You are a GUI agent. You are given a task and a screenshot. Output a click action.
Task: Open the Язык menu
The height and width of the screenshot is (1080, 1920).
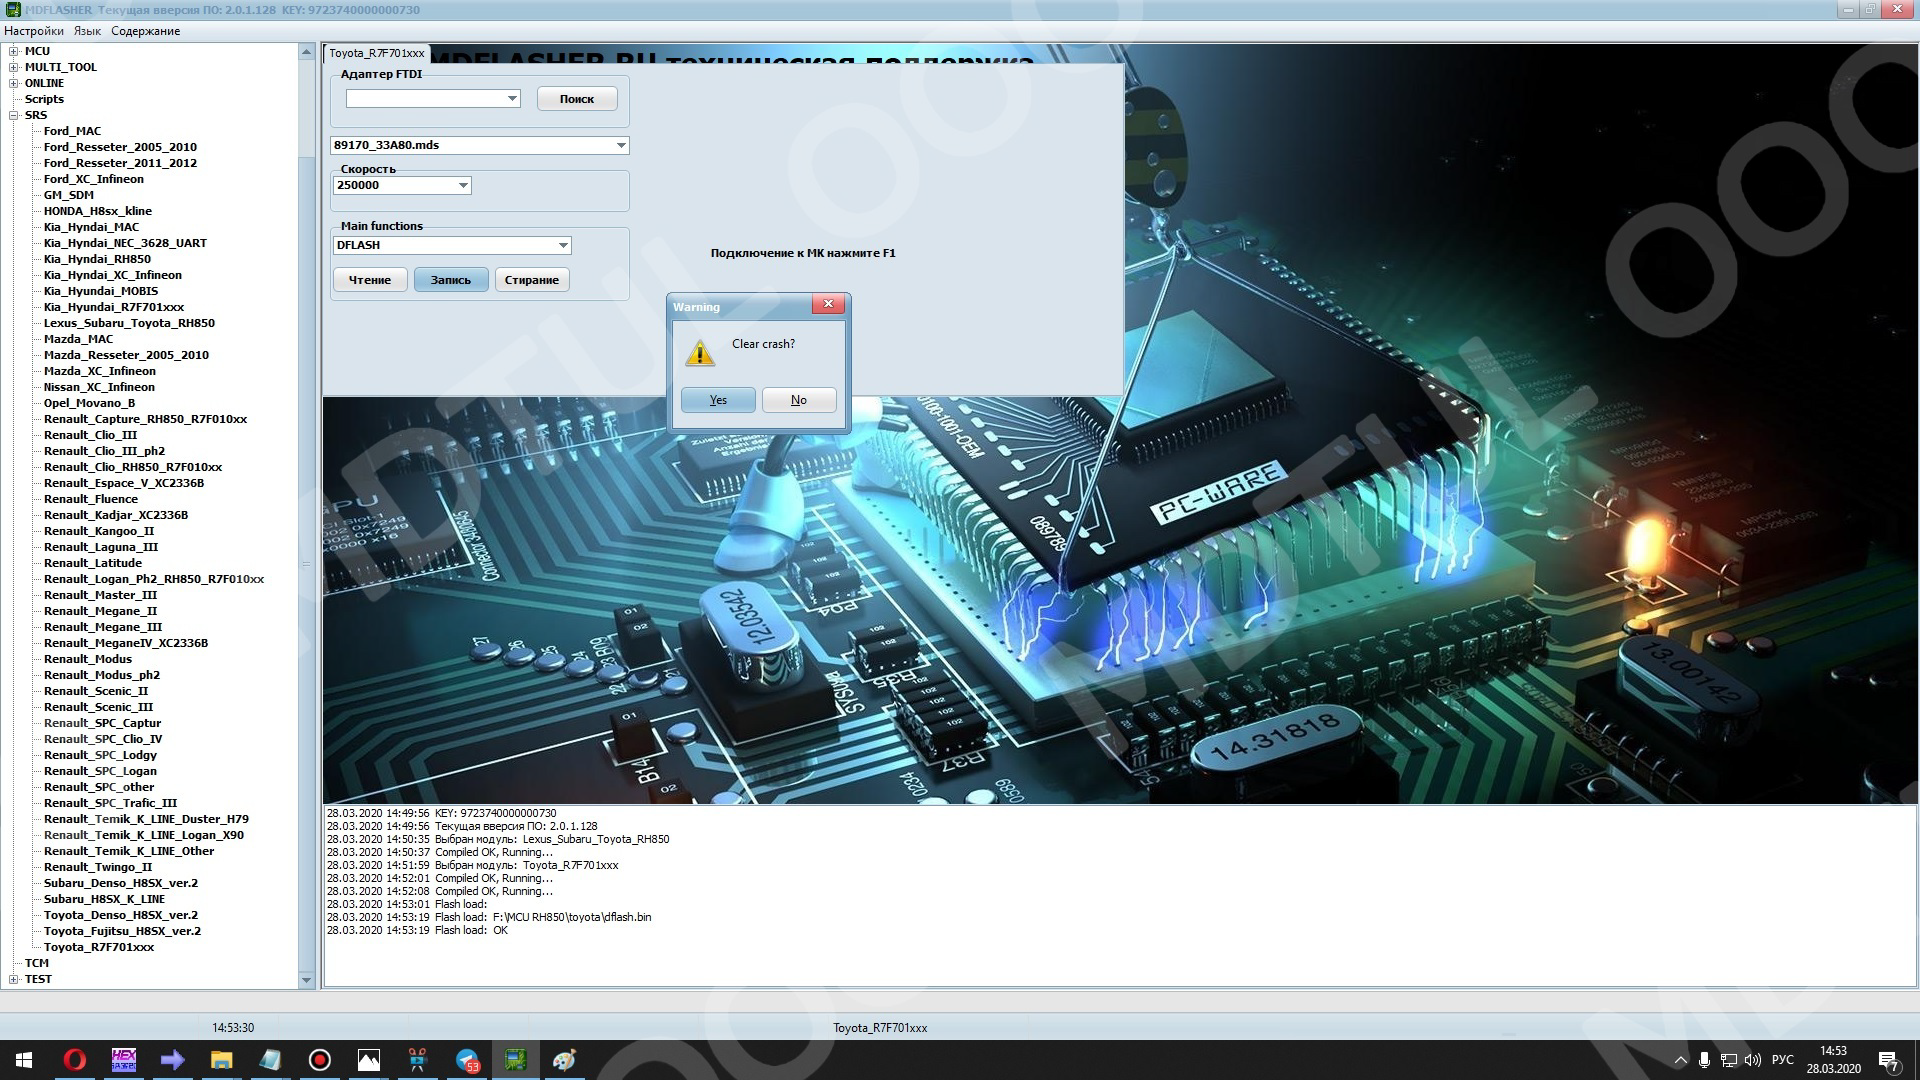click(x=88, y=31)
